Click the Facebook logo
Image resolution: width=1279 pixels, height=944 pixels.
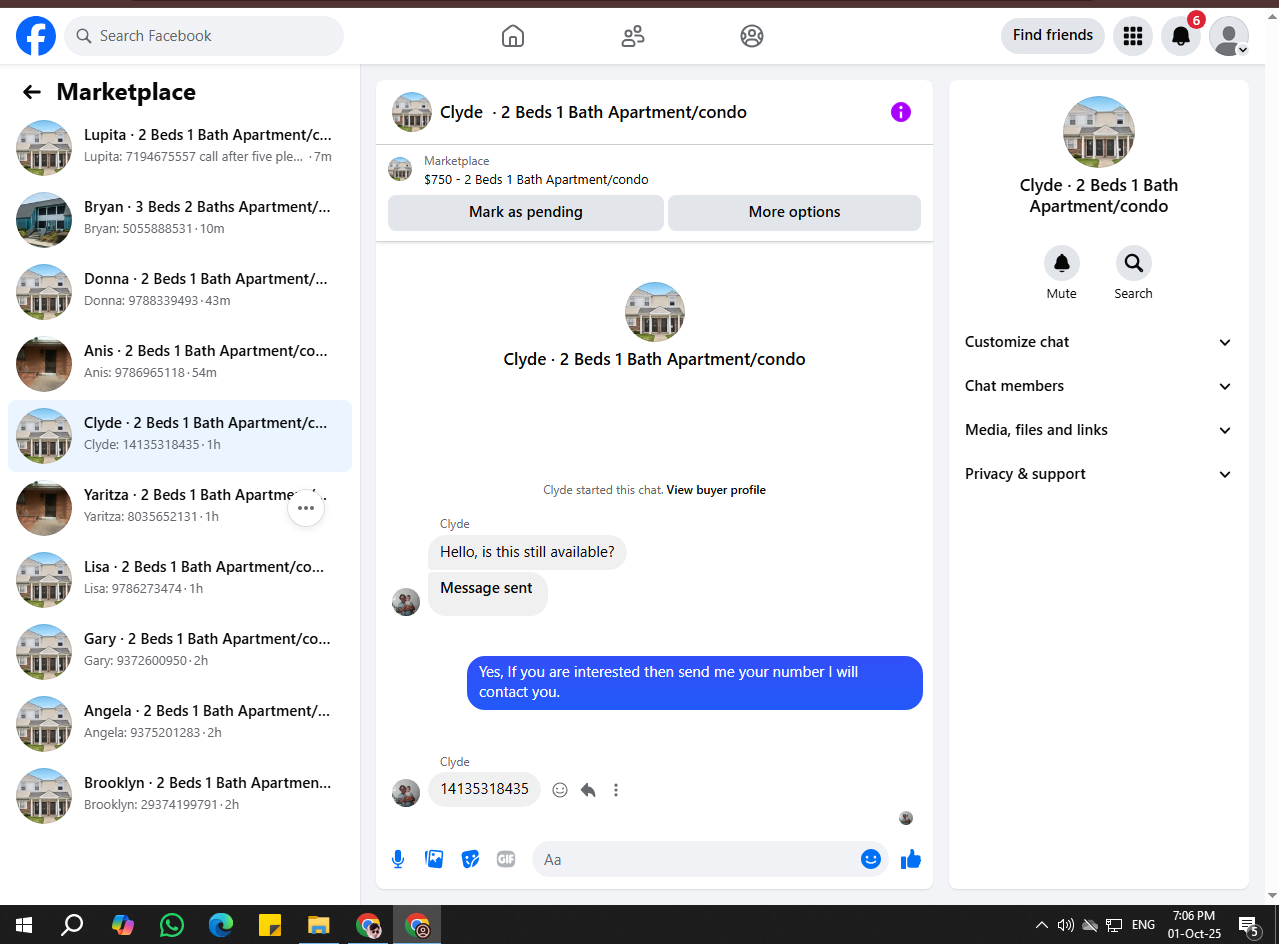pos(36,36)
